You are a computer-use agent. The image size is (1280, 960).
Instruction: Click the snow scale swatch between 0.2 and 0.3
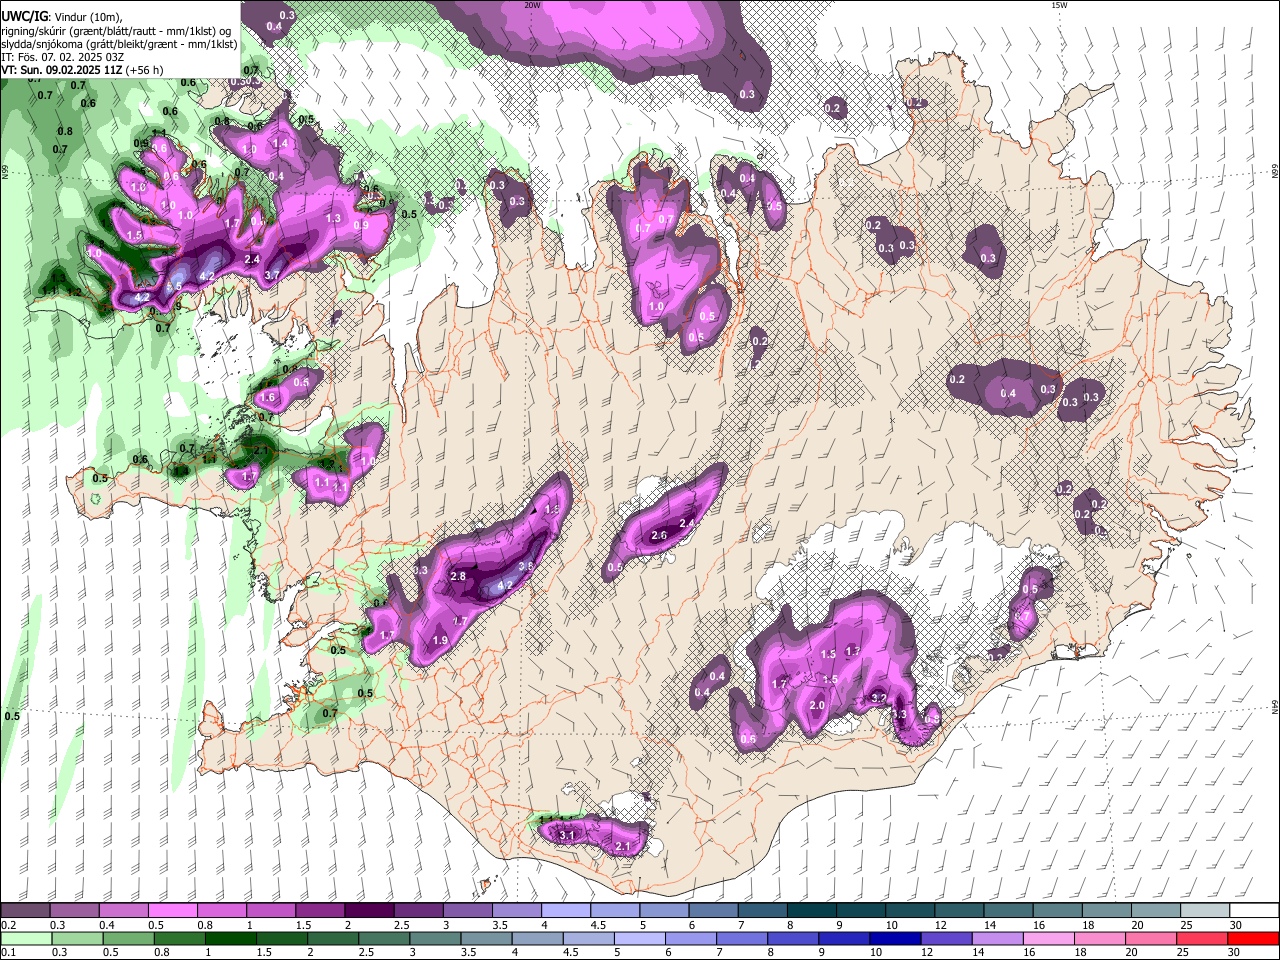(25, 910)
